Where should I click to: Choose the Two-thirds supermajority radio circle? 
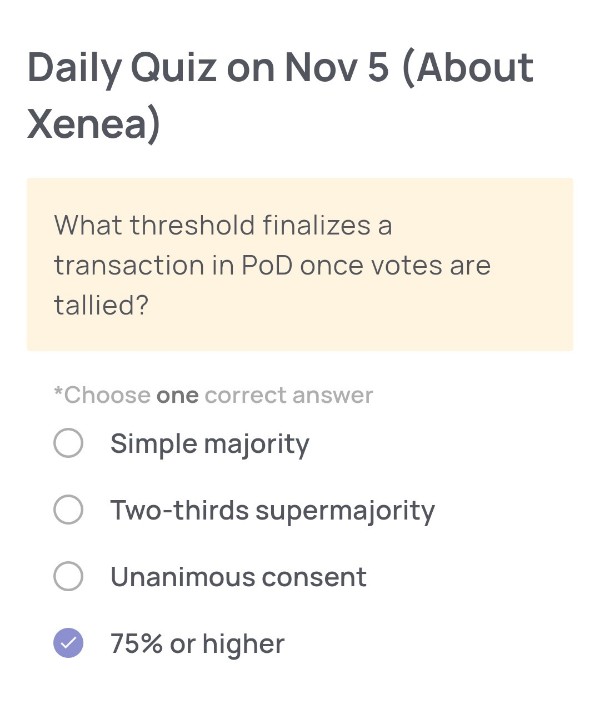(68, 510)
